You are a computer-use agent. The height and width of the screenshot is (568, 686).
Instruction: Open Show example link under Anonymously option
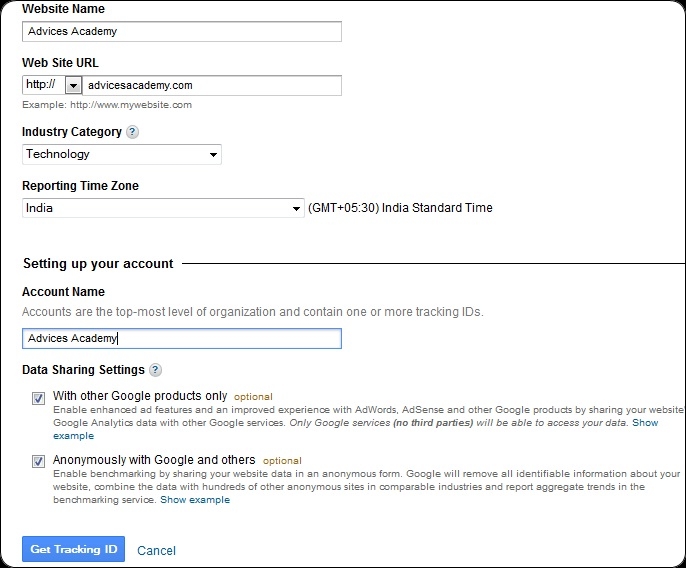click(x=195, y=500)
